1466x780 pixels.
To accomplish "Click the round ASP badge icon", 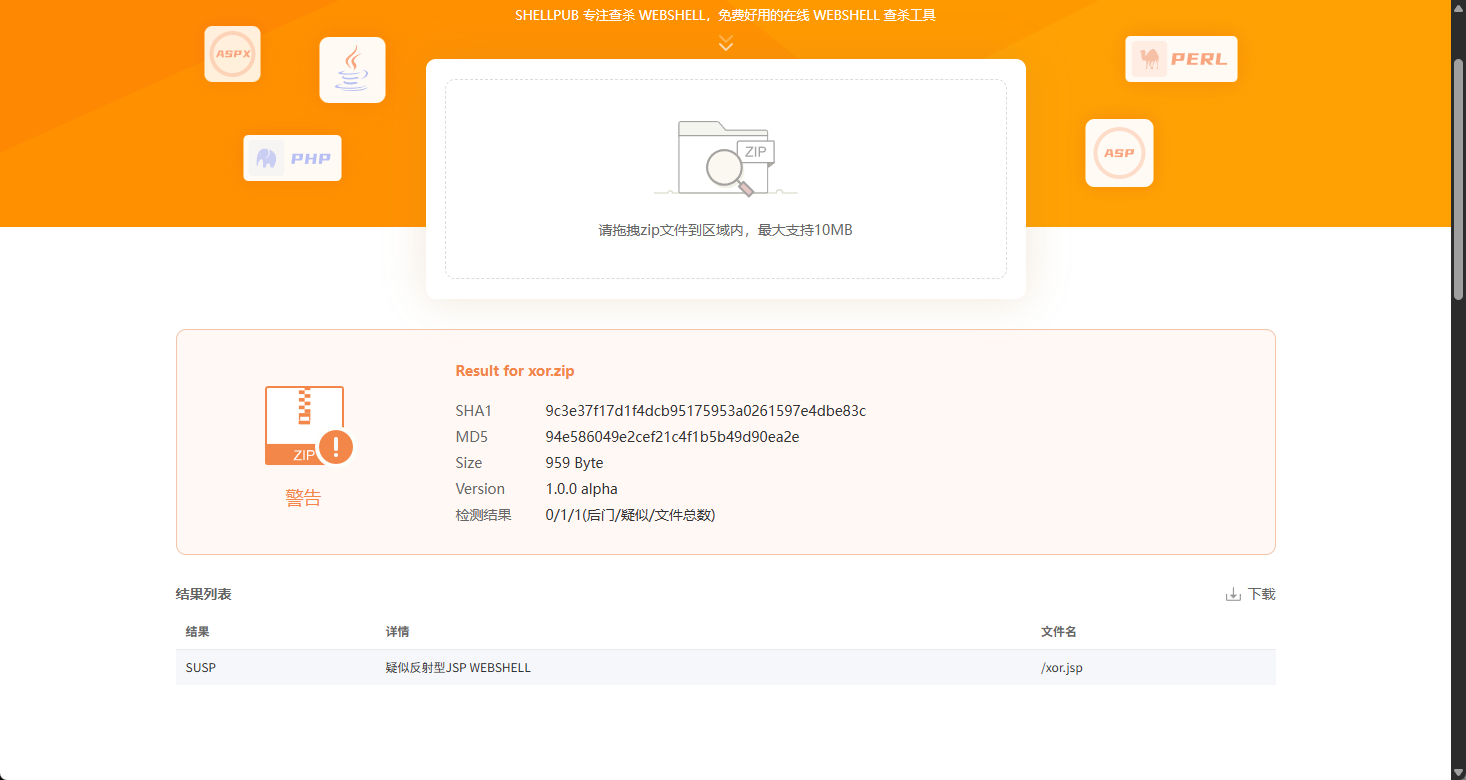I will pos(1119,153).
